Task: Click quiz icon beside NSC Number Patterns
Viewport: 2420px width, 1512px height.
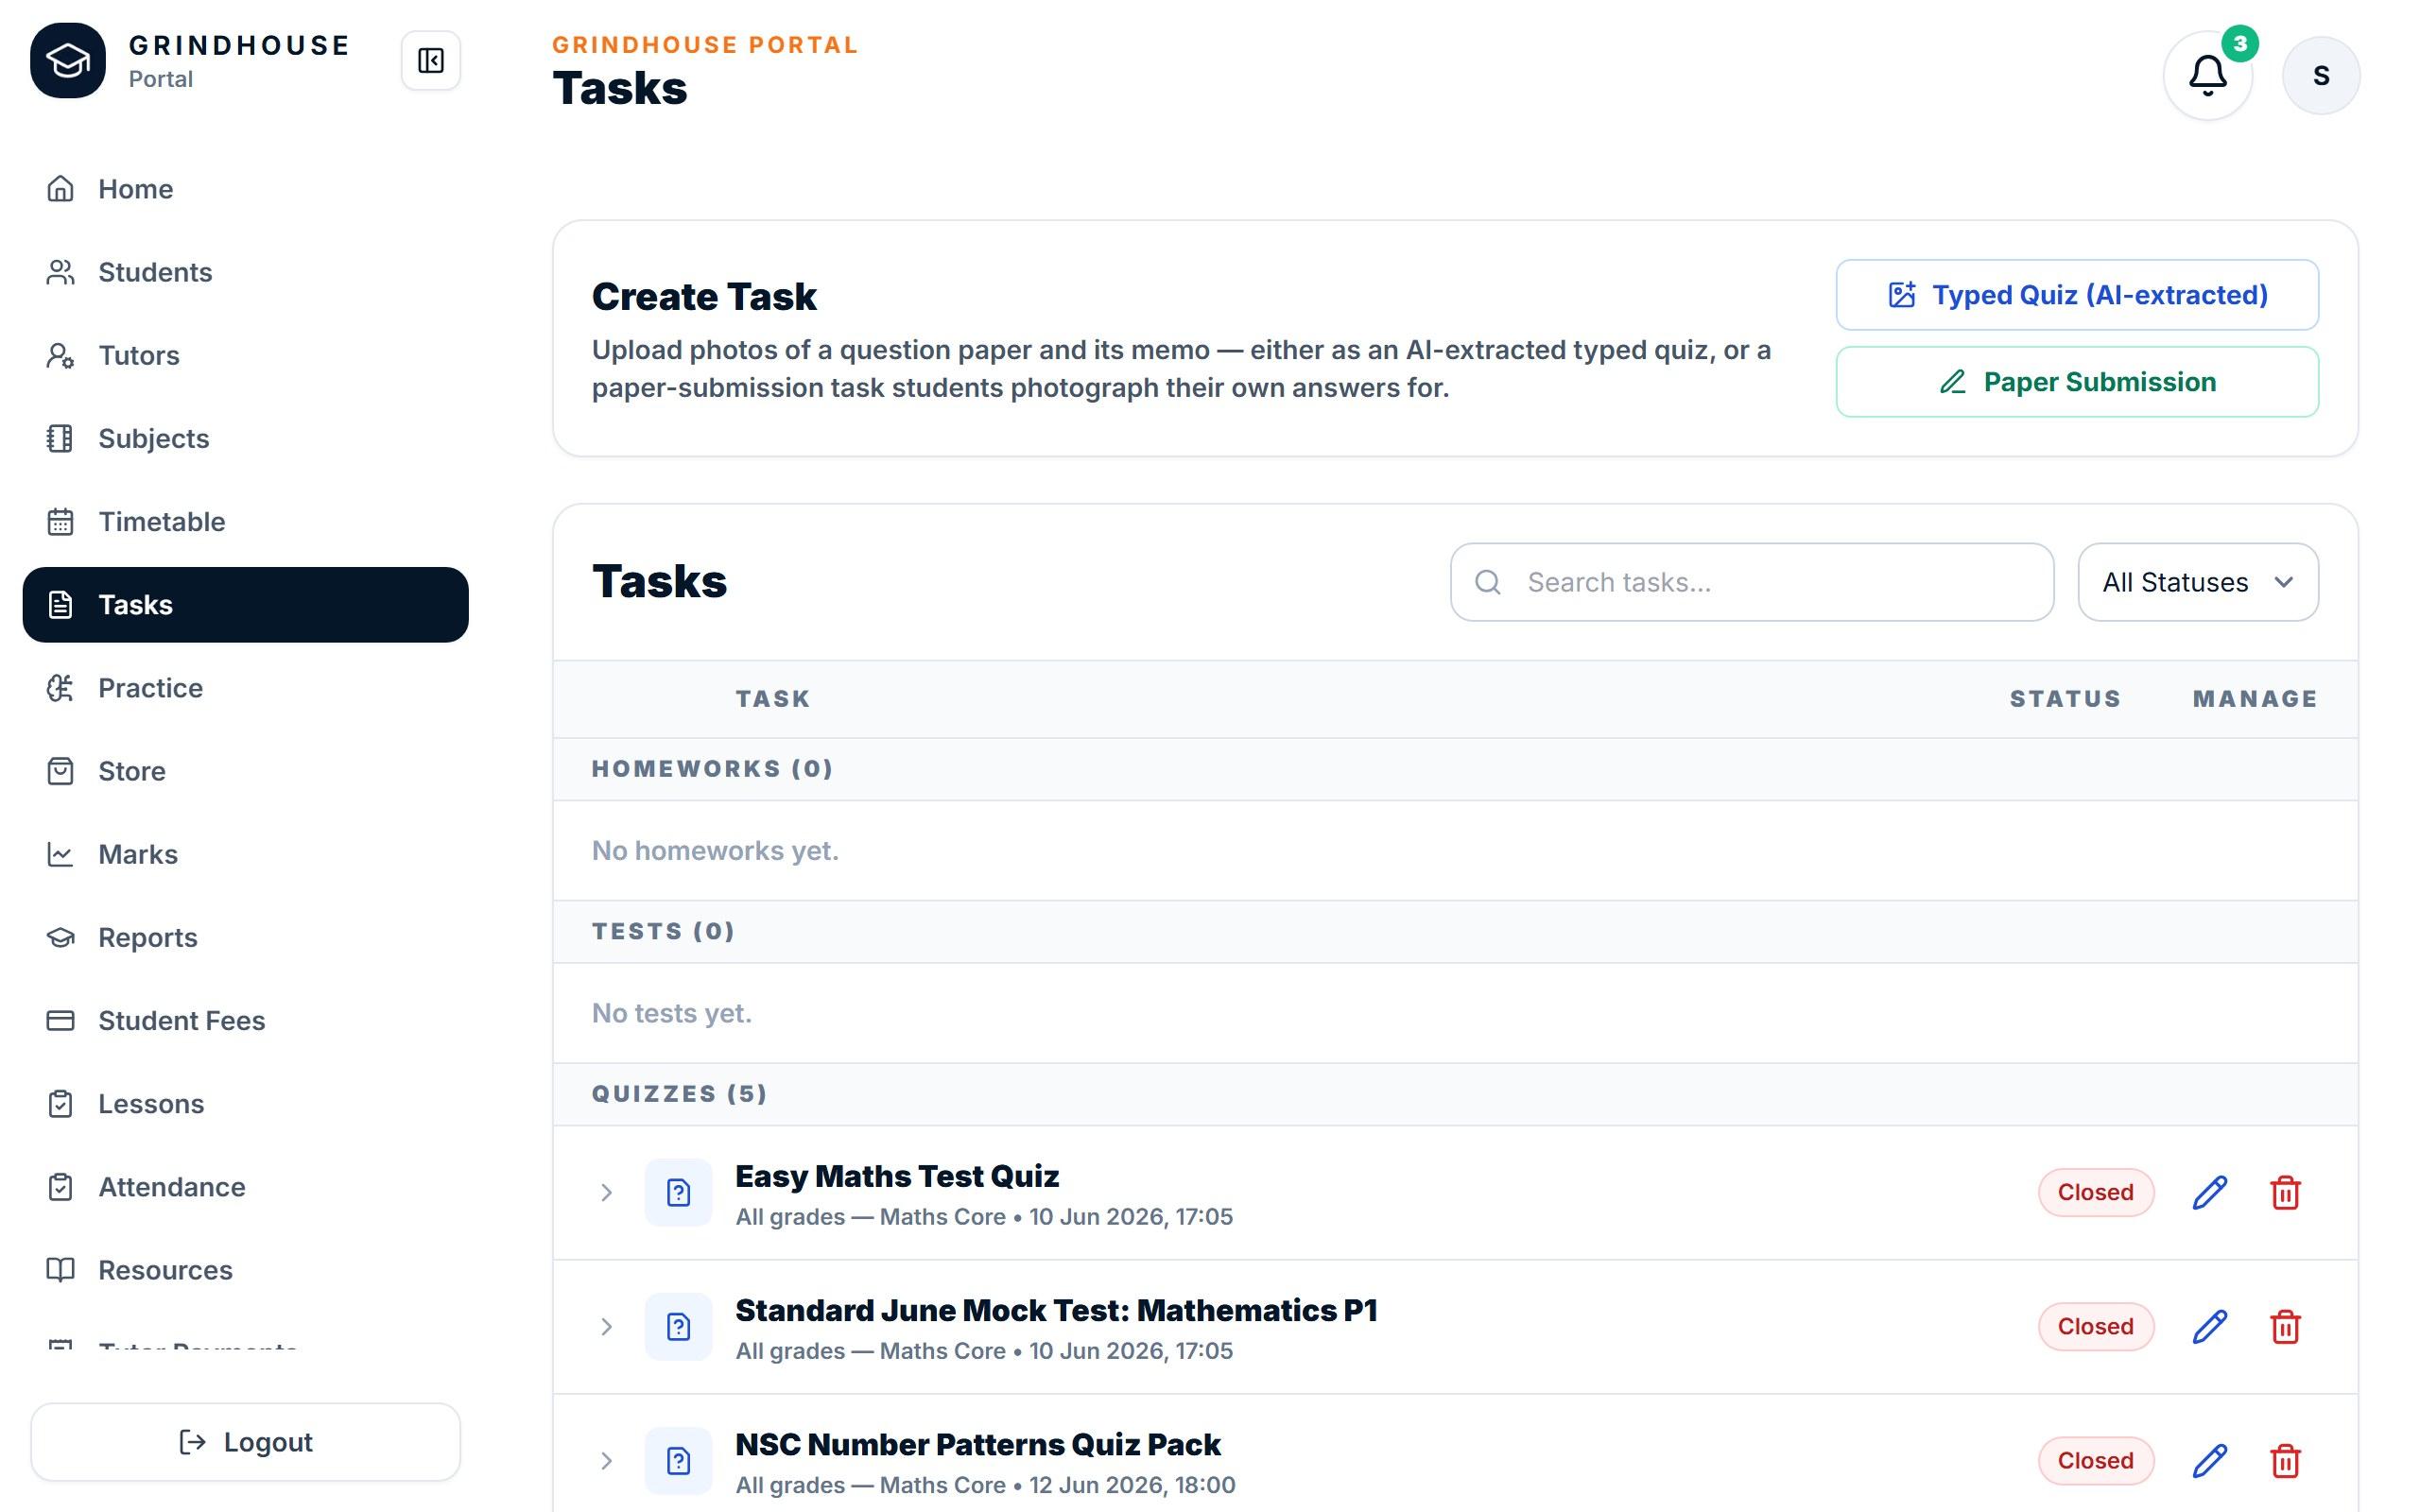Action: click(x=678, y=1460)
